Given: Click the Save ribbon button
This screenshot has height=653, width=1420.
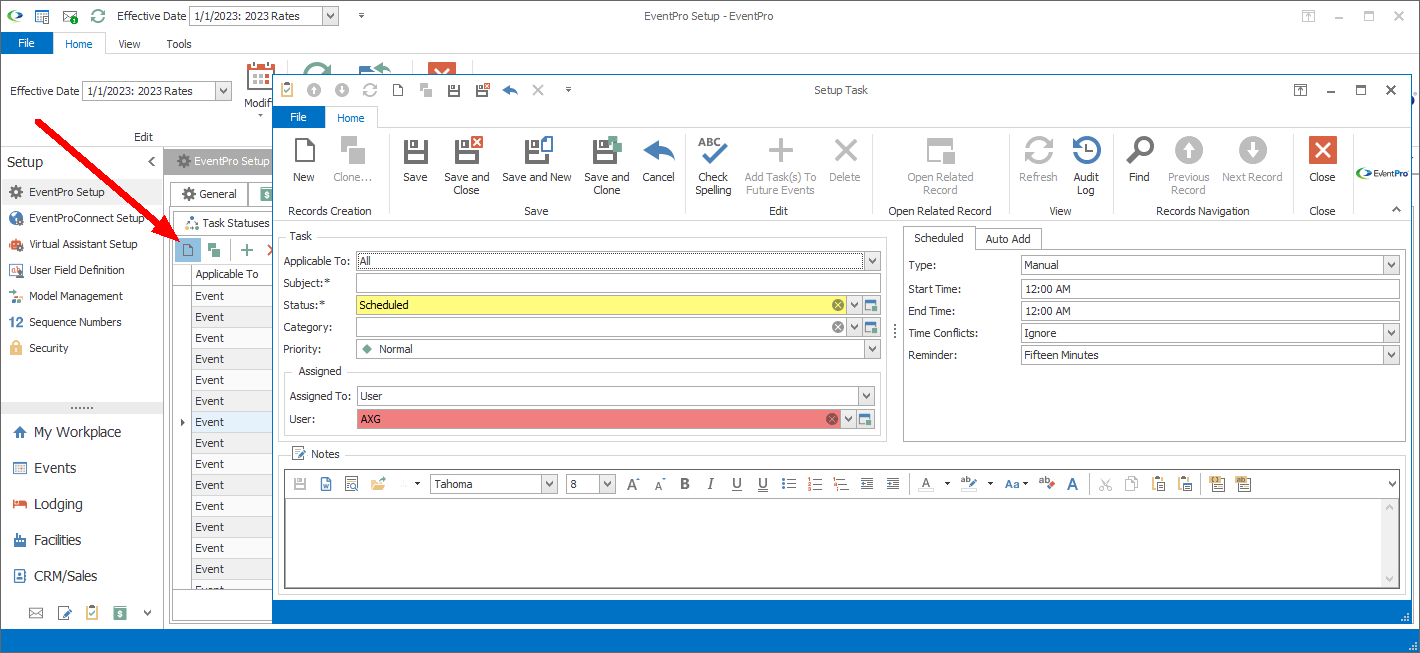Looking at the screenshot, I should click(x=415, y=161).
